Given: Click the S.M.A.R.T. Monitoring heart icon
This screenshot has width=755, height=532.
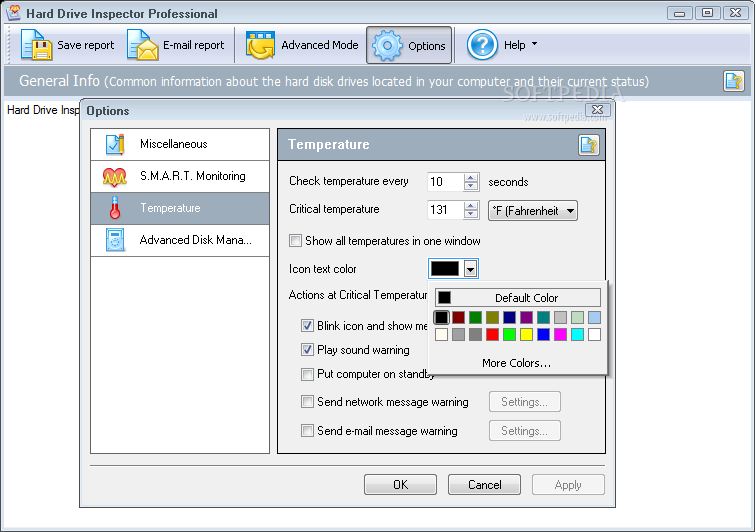Looking at the screenshot, I should (x=115, y=177).
